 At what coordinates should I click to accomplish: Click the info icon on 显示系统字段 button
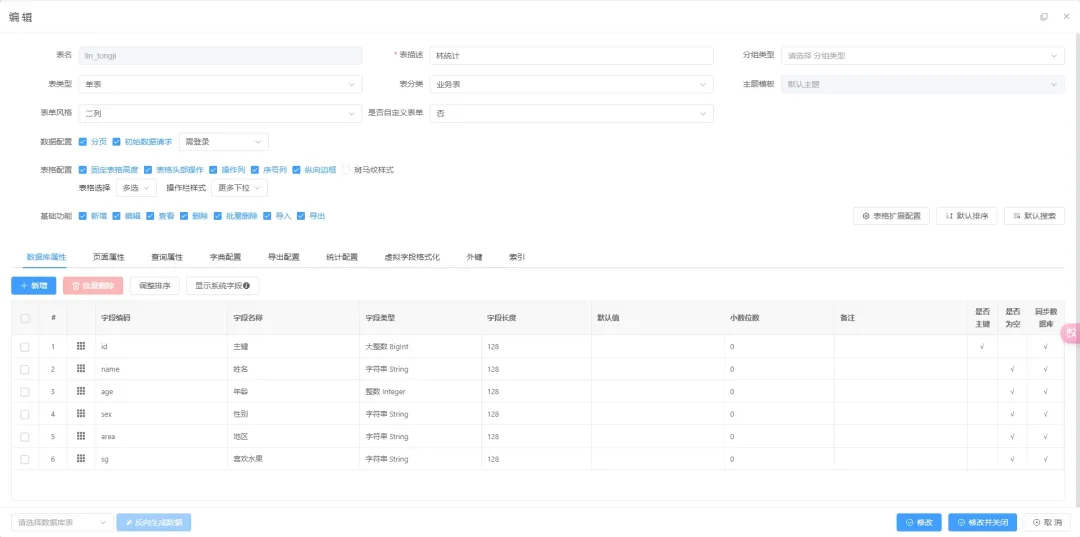pos(247,286)
